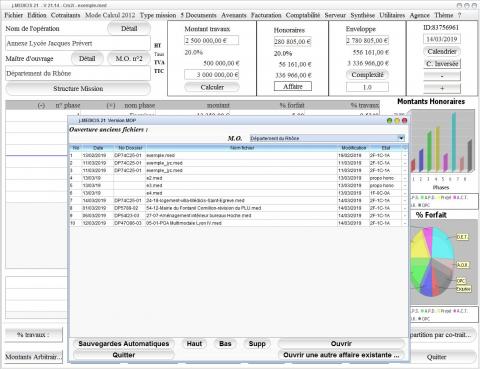Open the 5 Documents menu

point(198,15)
